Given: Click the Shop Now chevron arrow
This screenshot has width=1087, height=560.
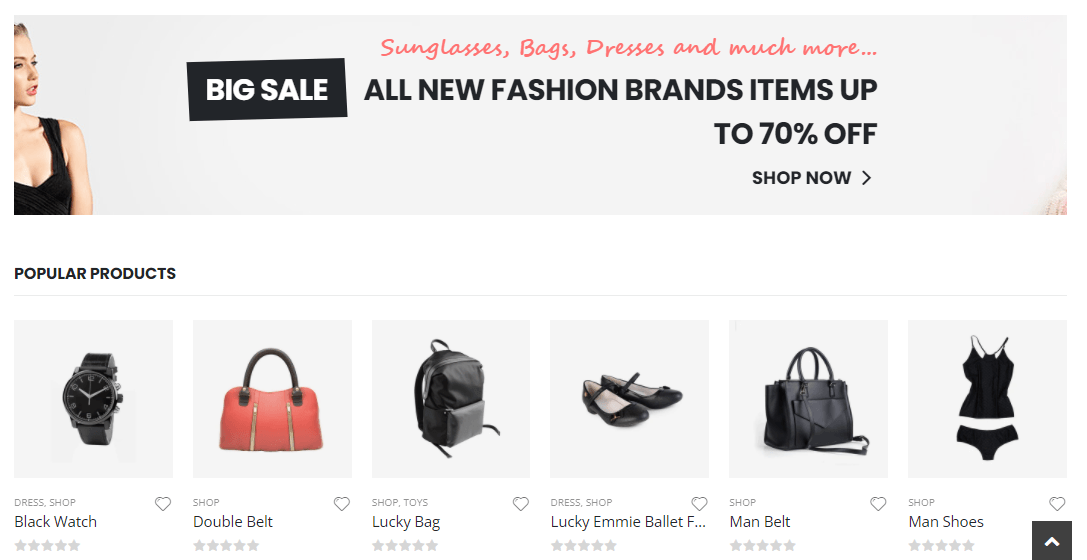Looking at the screenshot, I should point(867,178).
